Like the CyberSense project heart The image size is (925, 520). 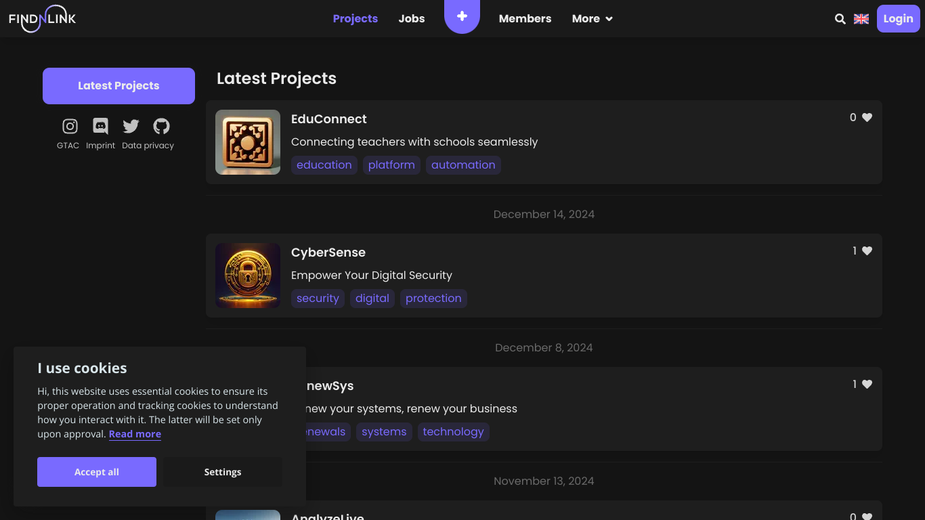(x=867, y=251)
